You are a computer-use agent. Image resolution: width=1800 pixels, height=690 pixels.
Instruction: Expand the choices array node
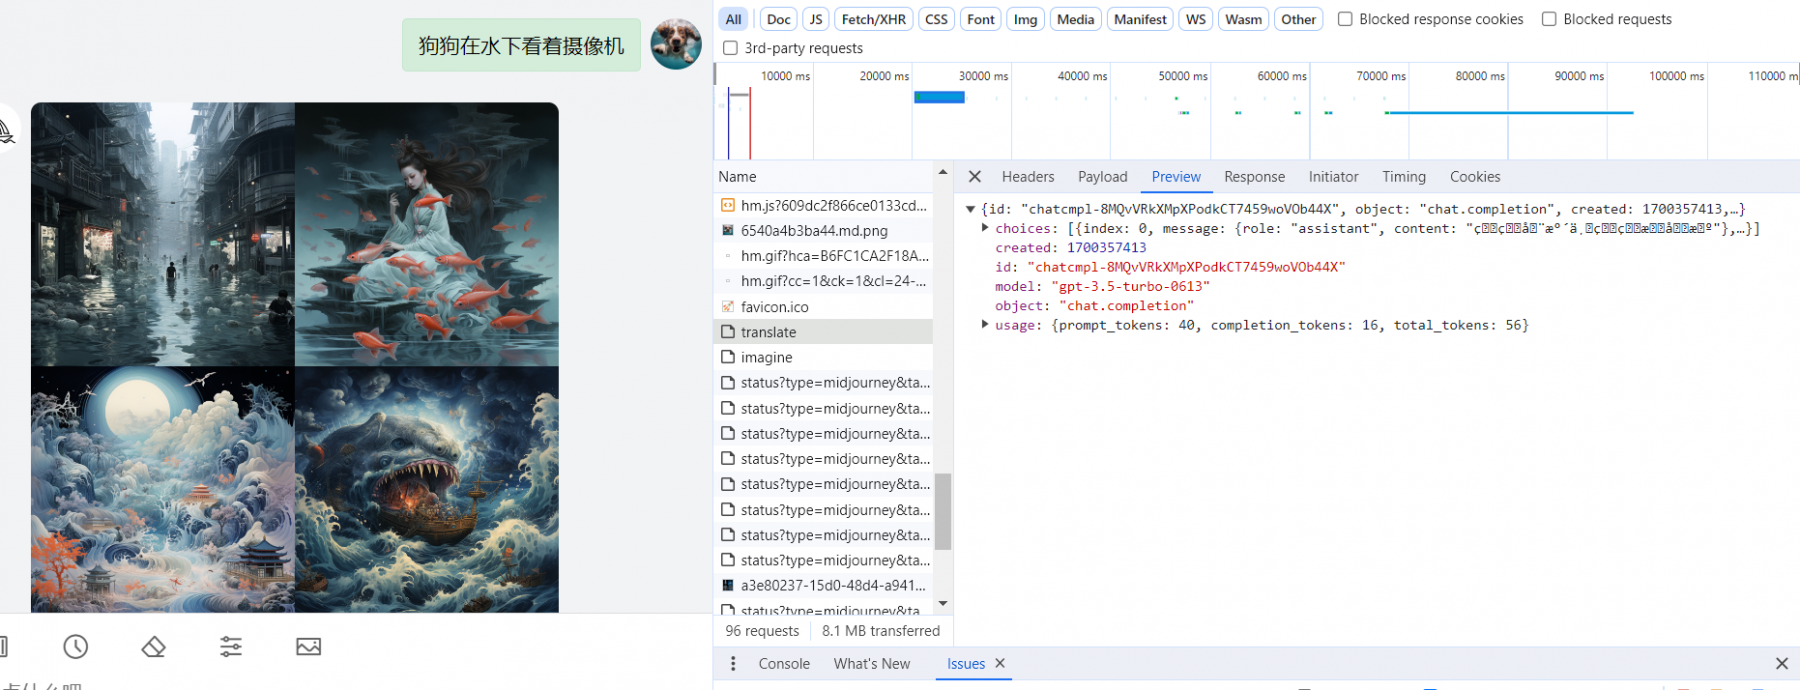(x=985, y=228)
